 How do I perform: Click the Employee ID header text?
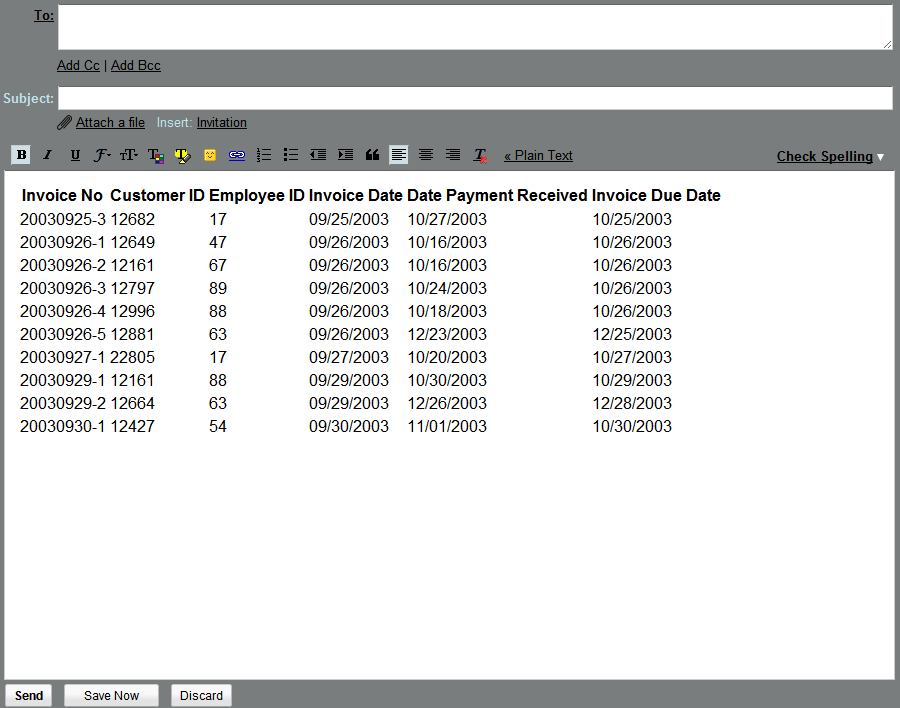tap(257, 195)
